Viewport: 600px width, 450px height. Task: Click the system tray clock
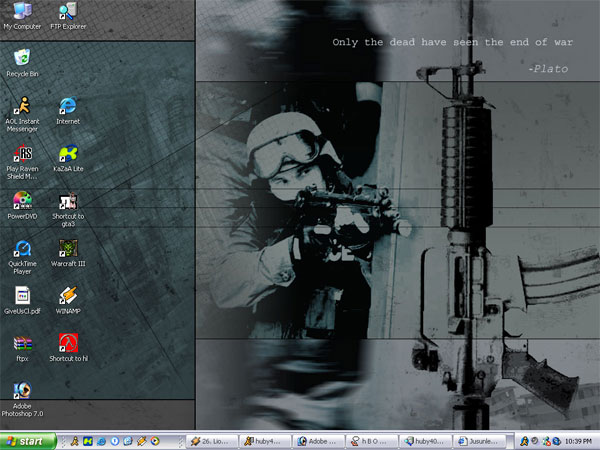578,441
